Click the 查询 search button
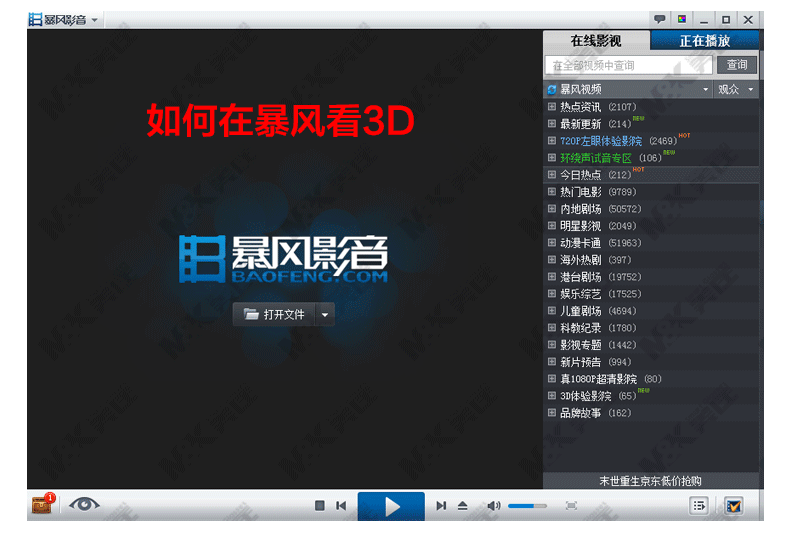800x537 pixels. [737, 65]
